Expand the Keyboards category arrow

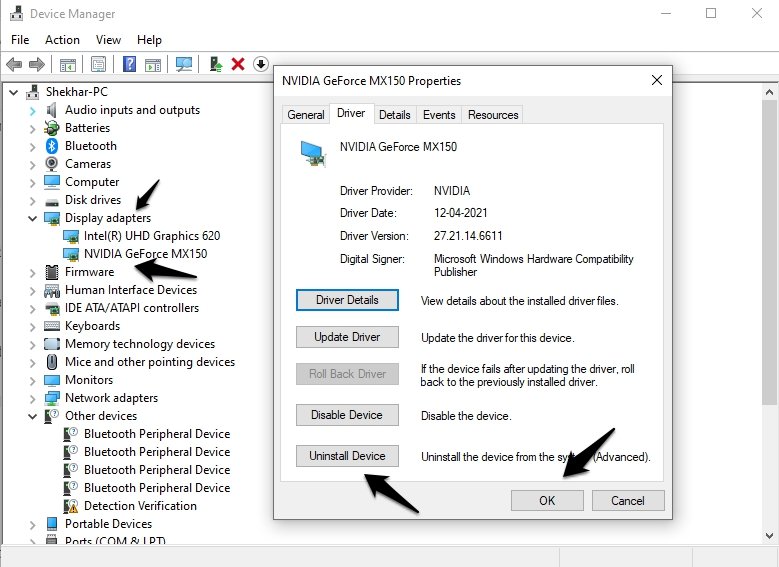[32, 326]
